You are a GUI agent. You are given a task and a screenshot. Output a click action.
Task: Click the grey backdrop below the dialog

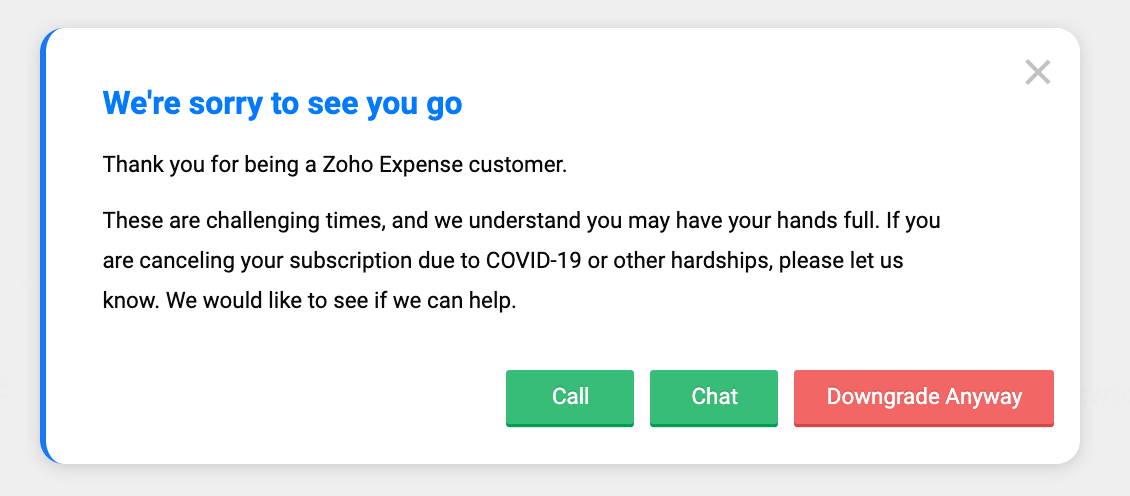coord(565,481)
